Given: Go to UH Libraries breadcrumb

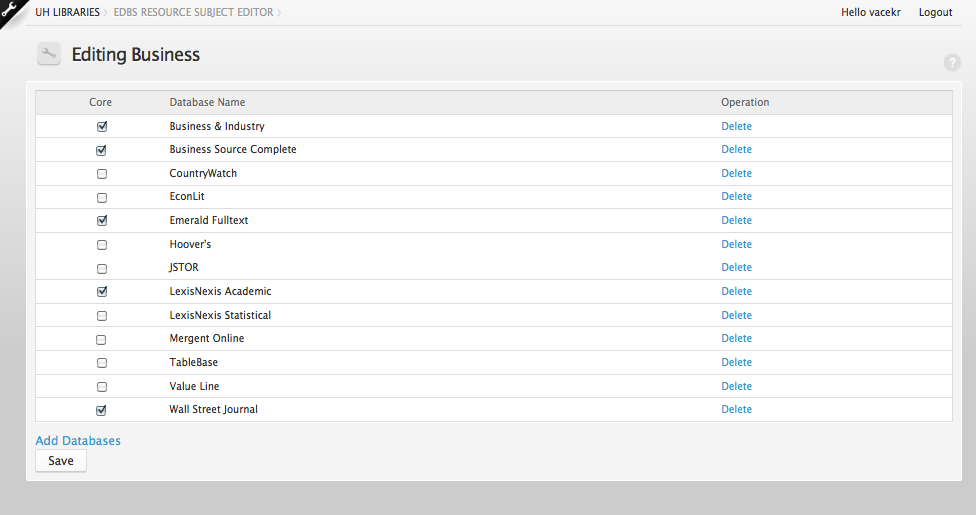Looking at the screenshot, I should point(67,12).
